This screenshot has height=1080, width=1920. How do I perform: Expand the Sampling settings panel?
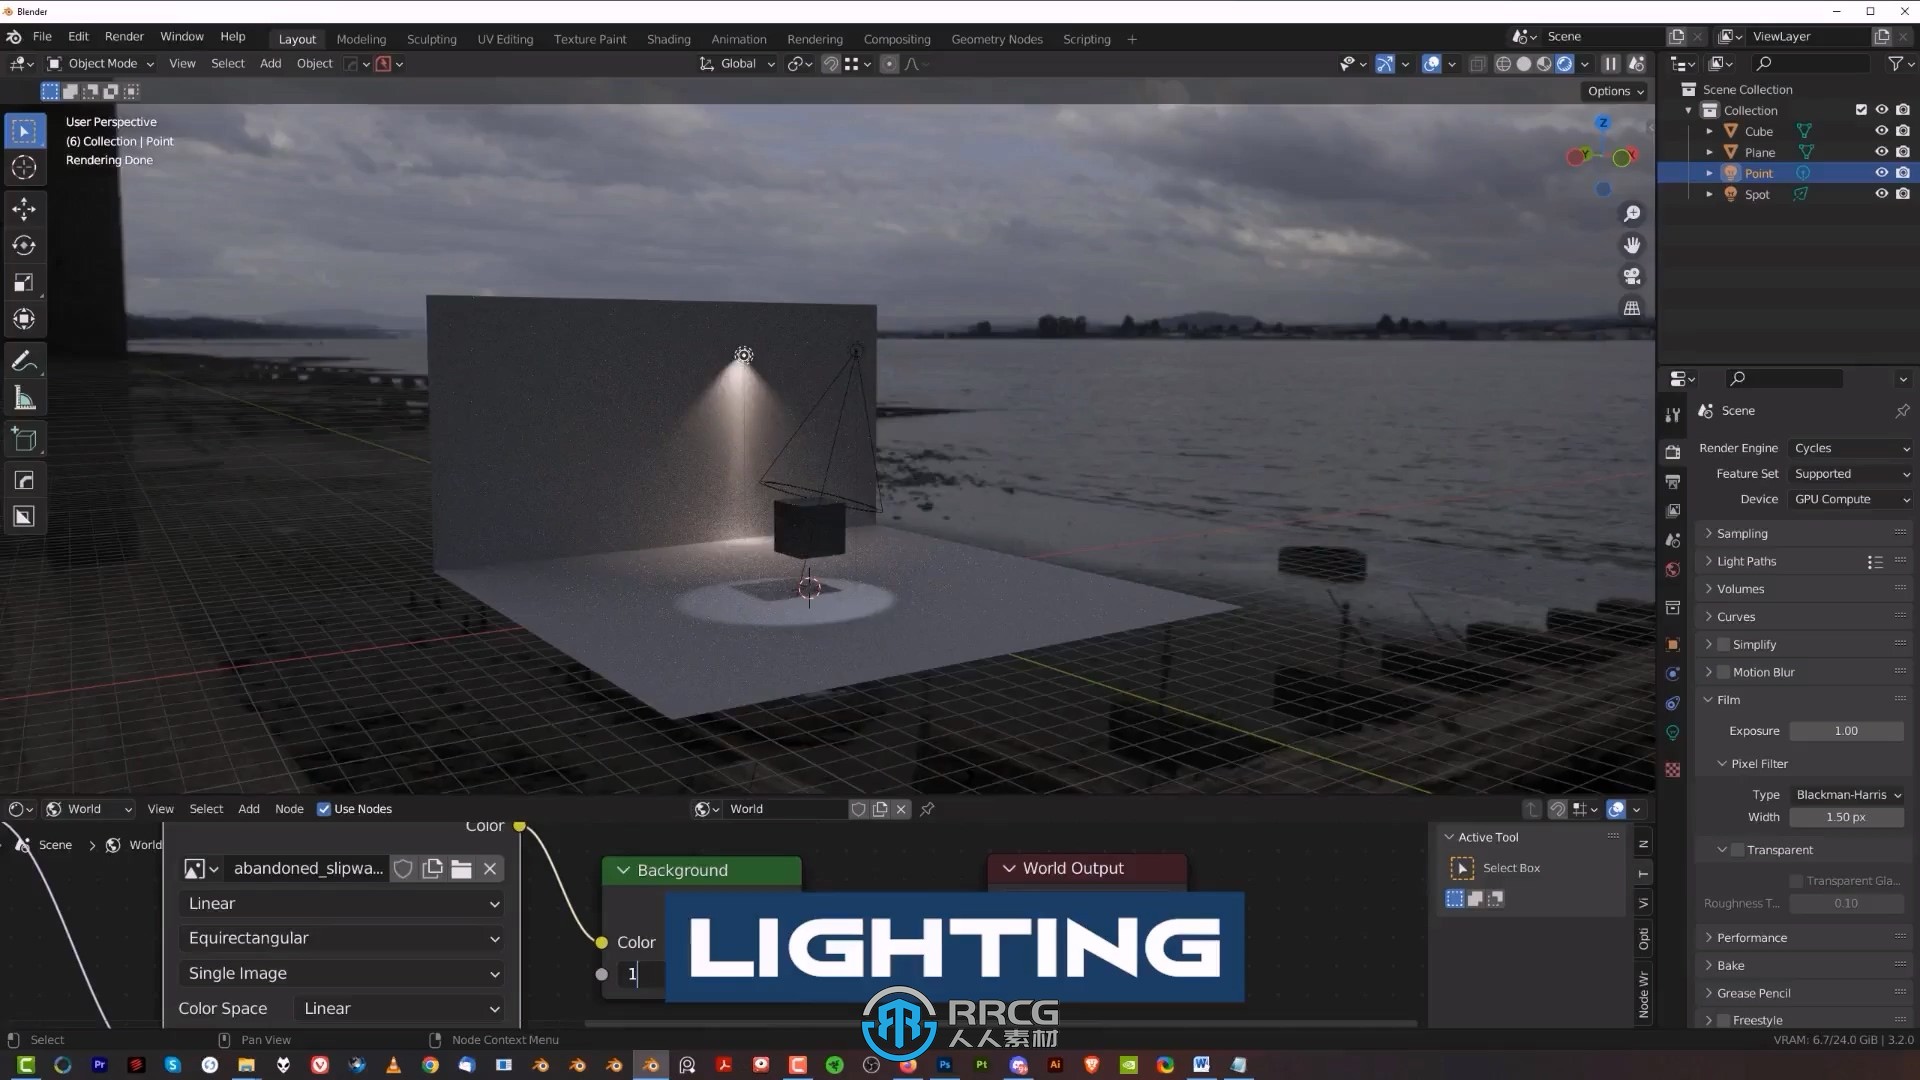pos(1709,533)
